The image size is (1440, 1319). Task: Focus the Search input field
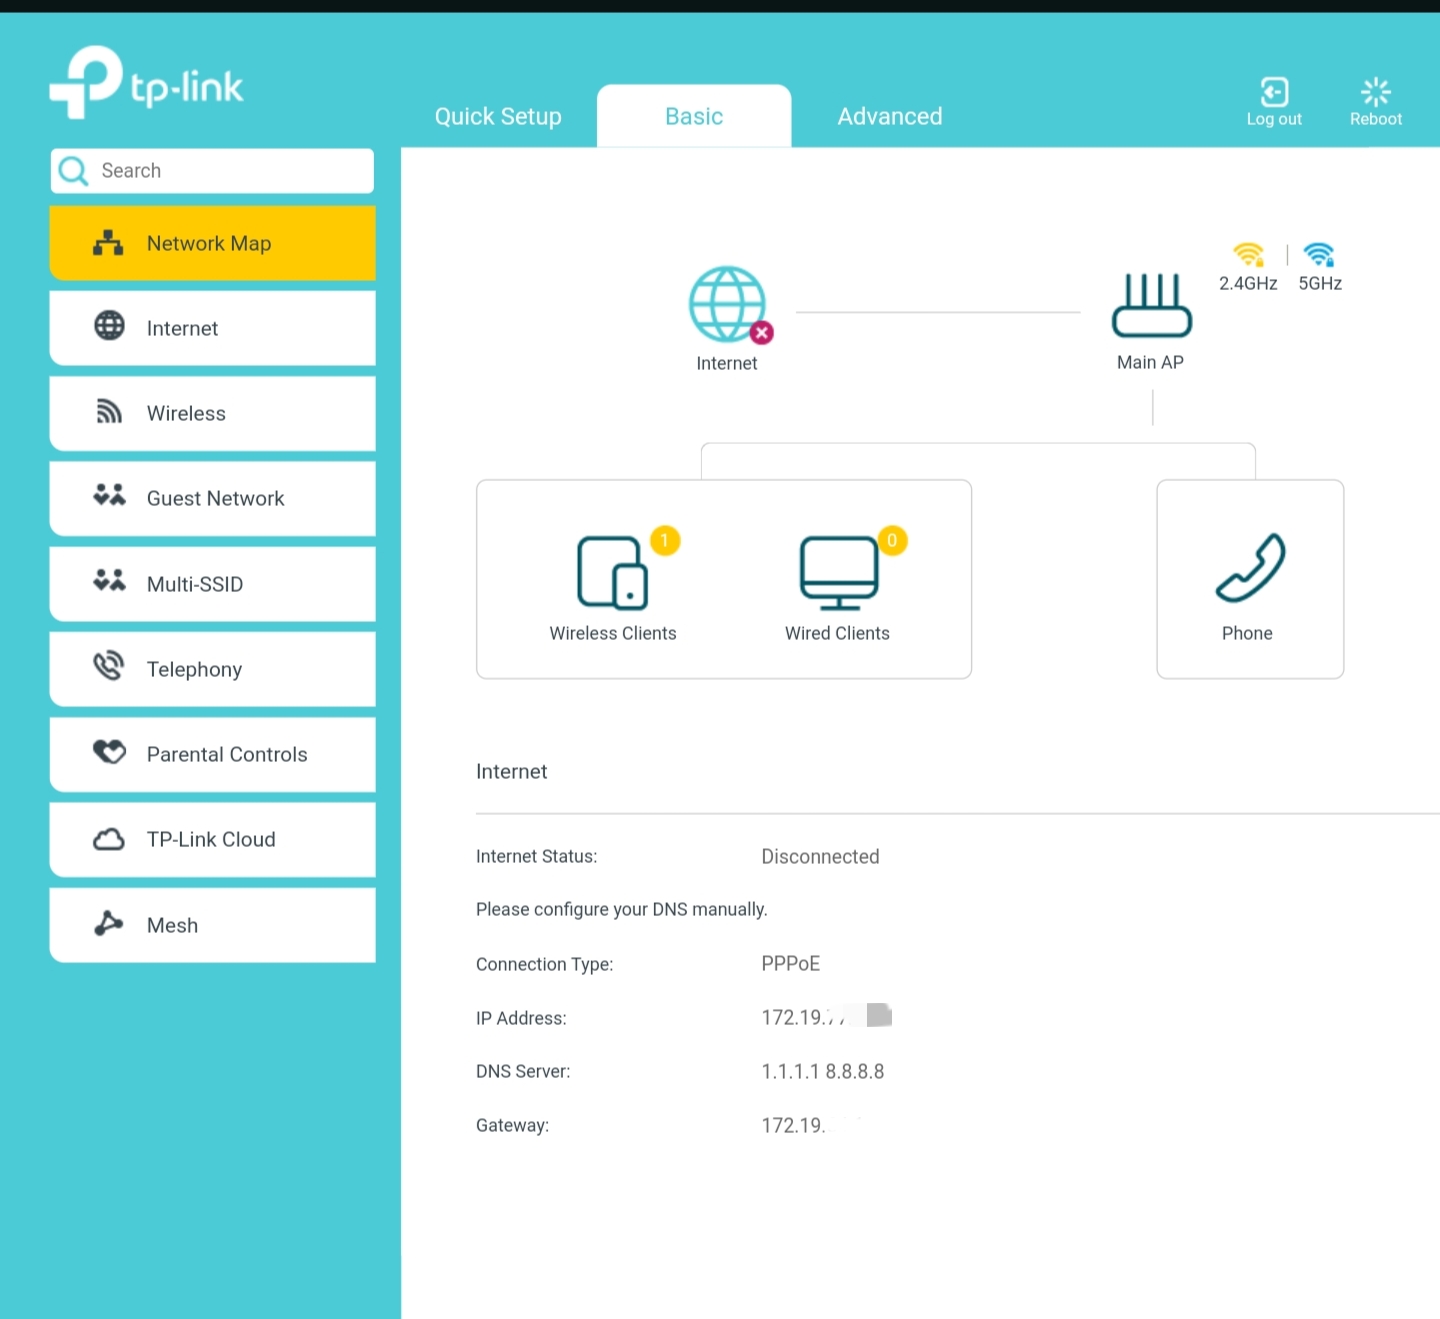[x=212, y=171]
